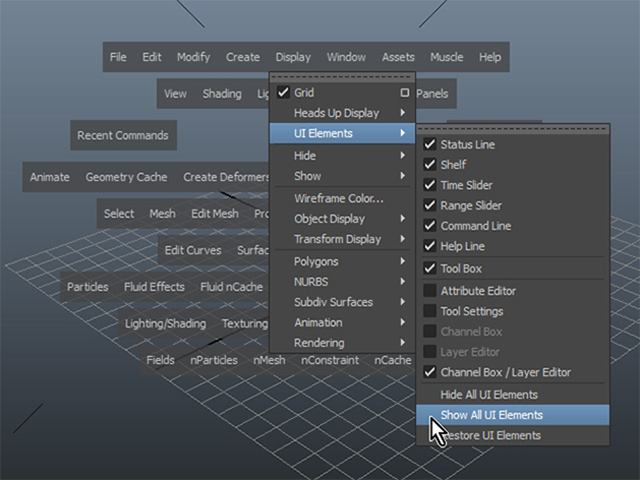Open the Edit Mesh menu

coord(215,213)
